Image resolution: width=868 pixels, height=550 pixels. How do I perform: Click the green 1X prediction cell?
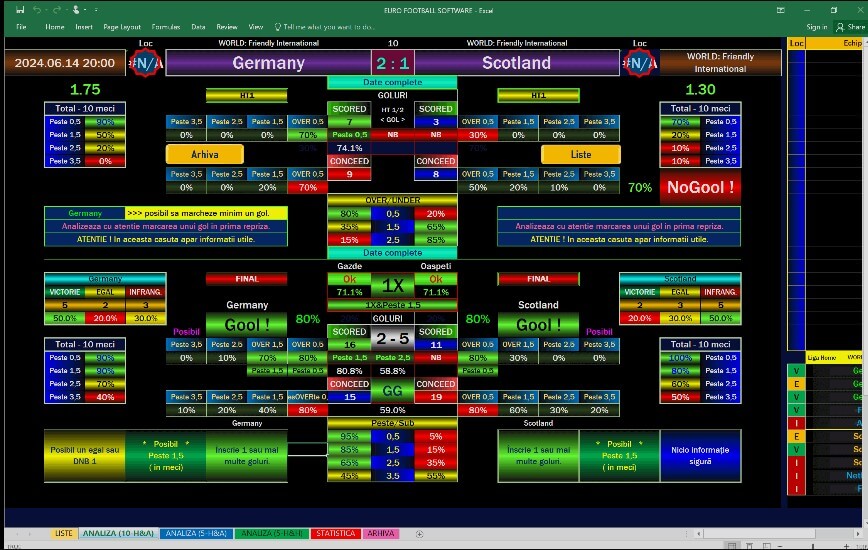pyautogui.click(x=392, y=286)
